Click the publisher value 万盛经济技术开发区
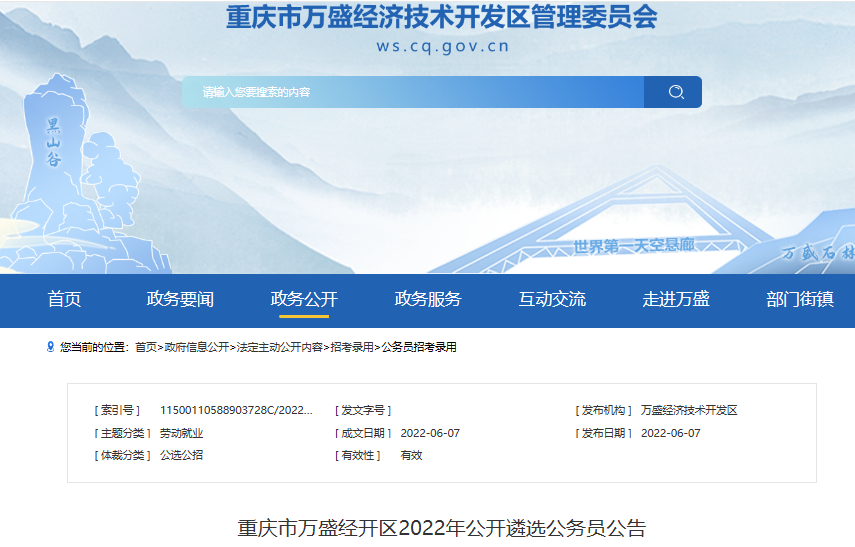The height and width of the screenshot is (547, 855). 689,411
